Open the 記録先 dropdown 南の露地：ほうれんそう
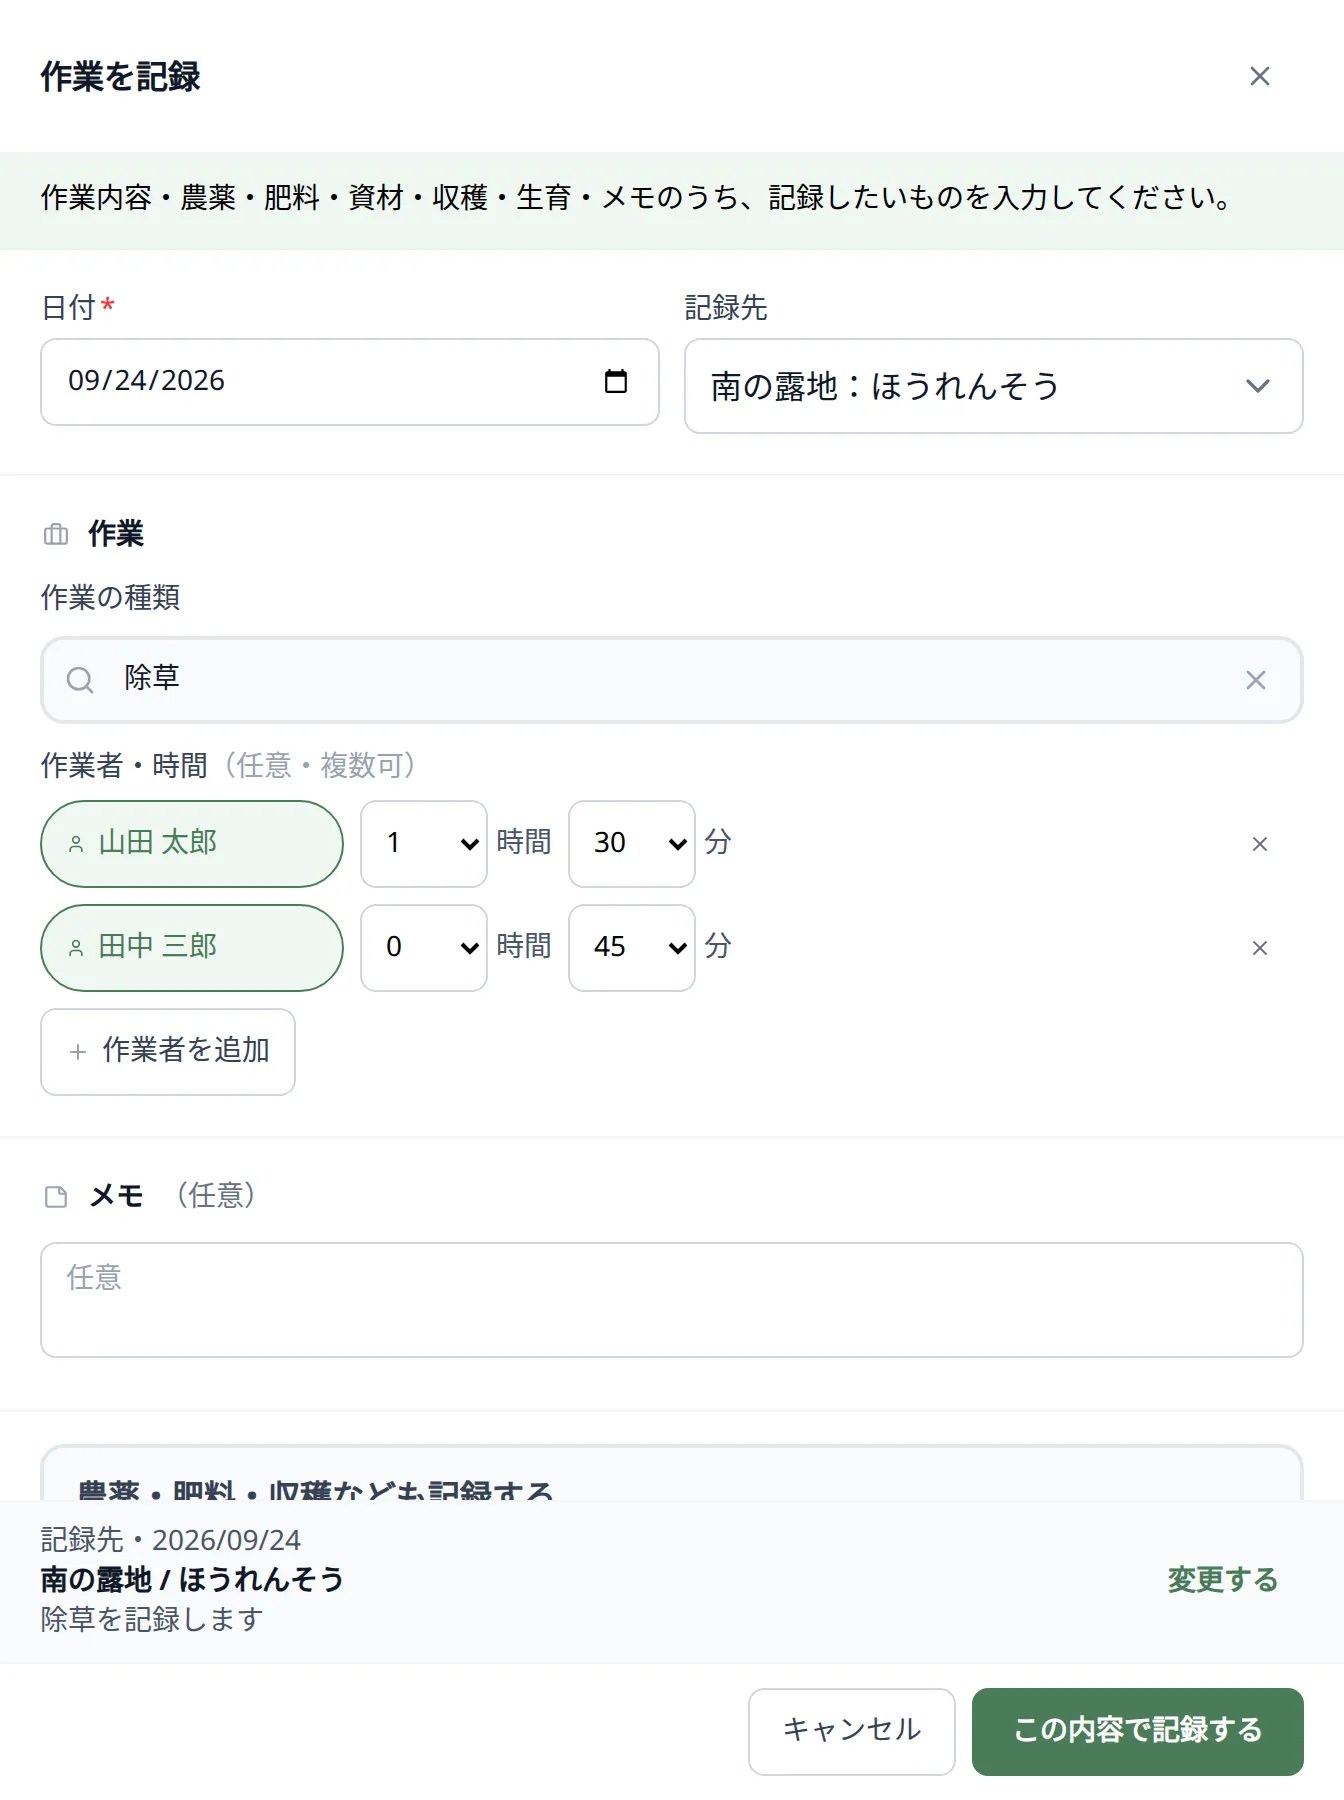Image resolution: width=1344 pixels, height=1800 pixels. (993, 386)
